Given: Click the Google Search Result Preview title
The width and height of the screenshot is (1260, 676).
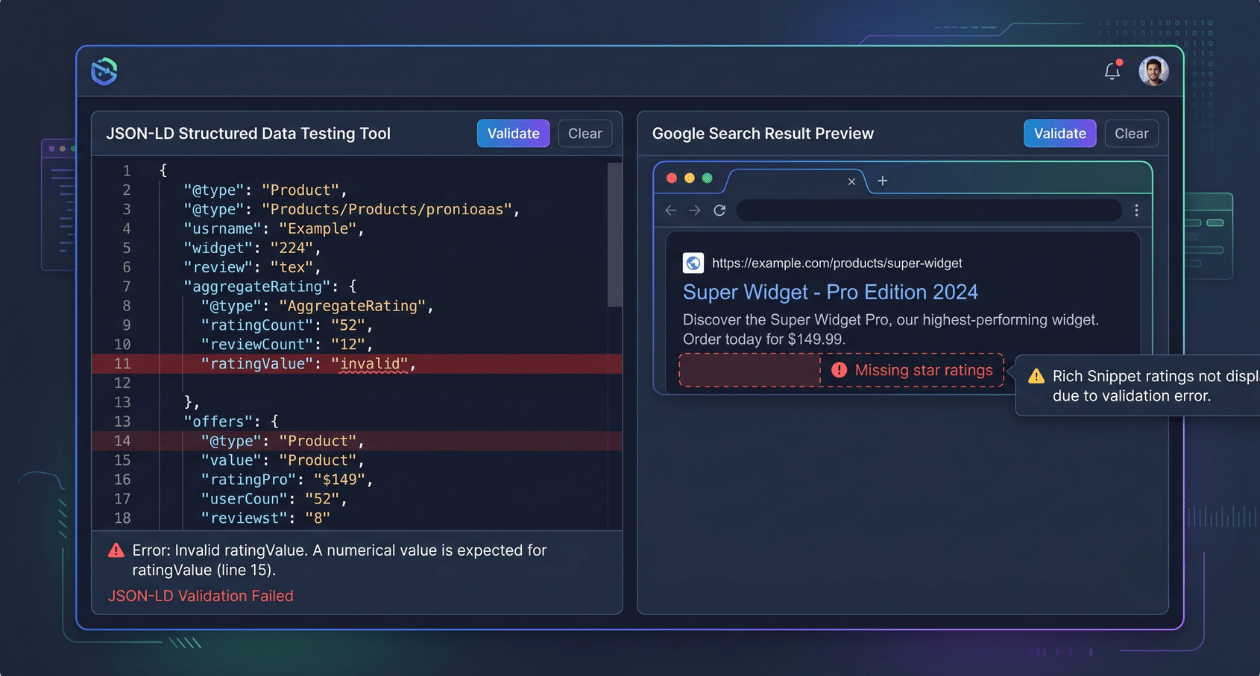Looking at the screenshot, I should point(763,133).
